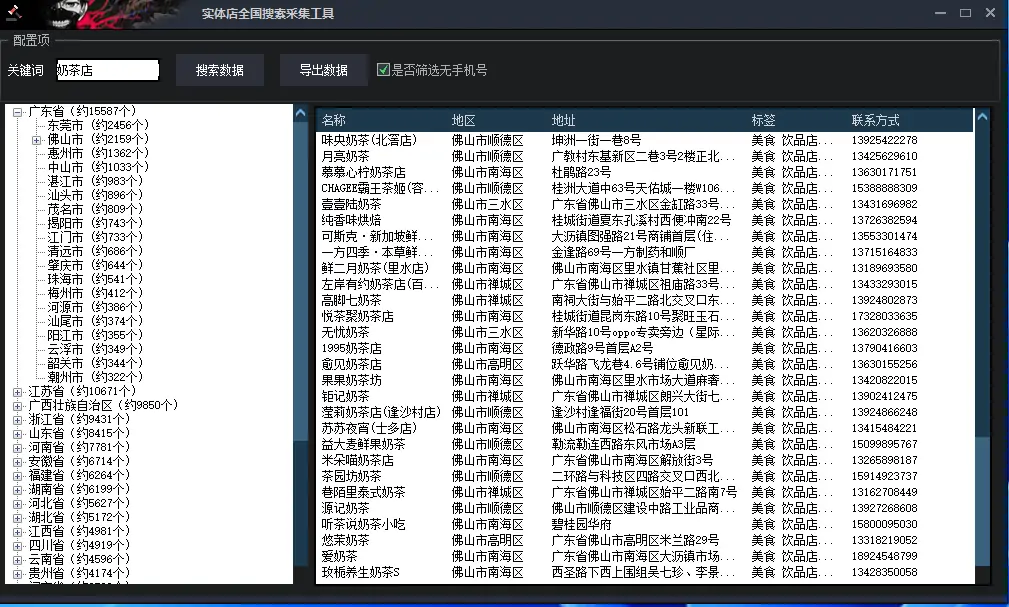Click the 搜索数据 button
The width and height of the screenshot is (1009, 607).
coord(219,70)
